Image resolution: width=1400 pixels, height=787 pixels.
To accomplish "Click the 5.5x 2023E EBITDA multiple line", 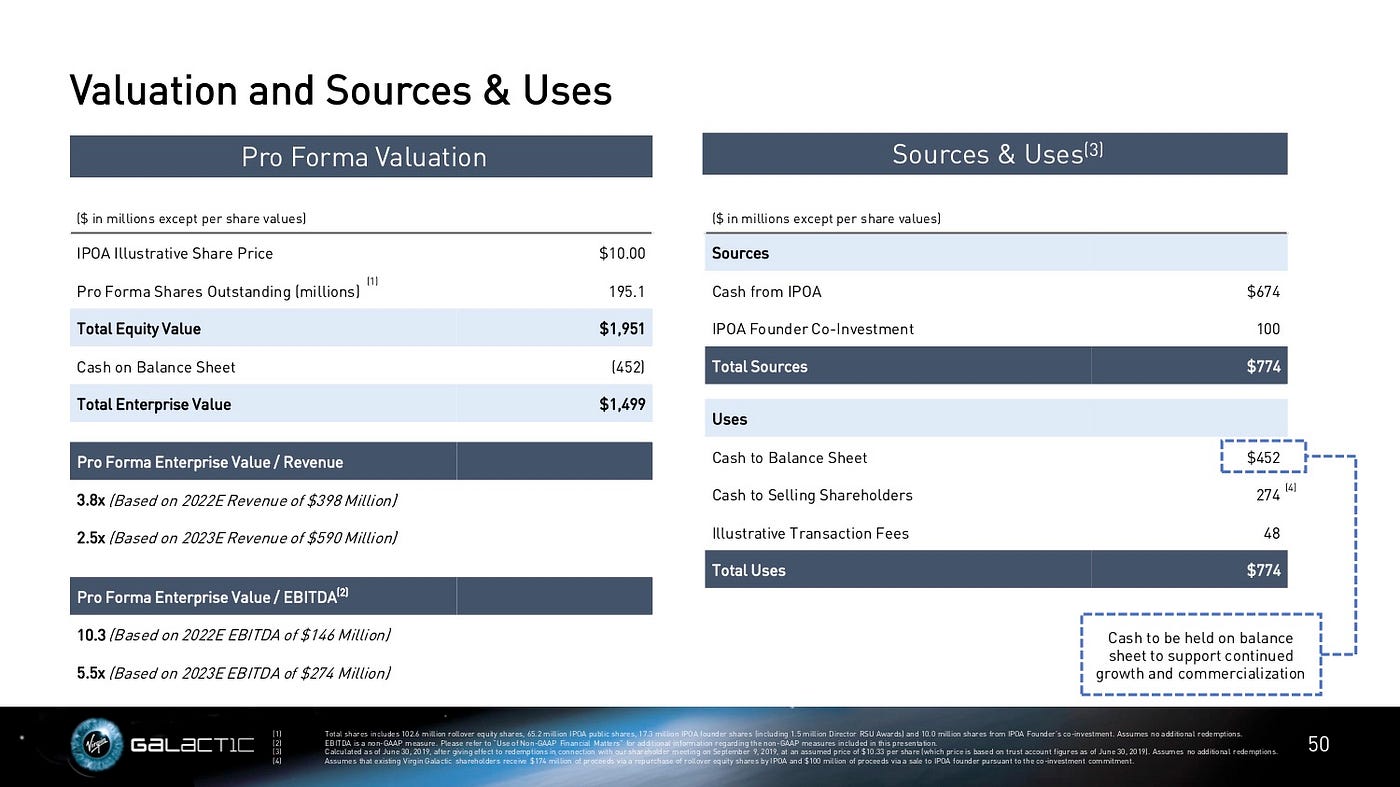I will click(234, 673).
